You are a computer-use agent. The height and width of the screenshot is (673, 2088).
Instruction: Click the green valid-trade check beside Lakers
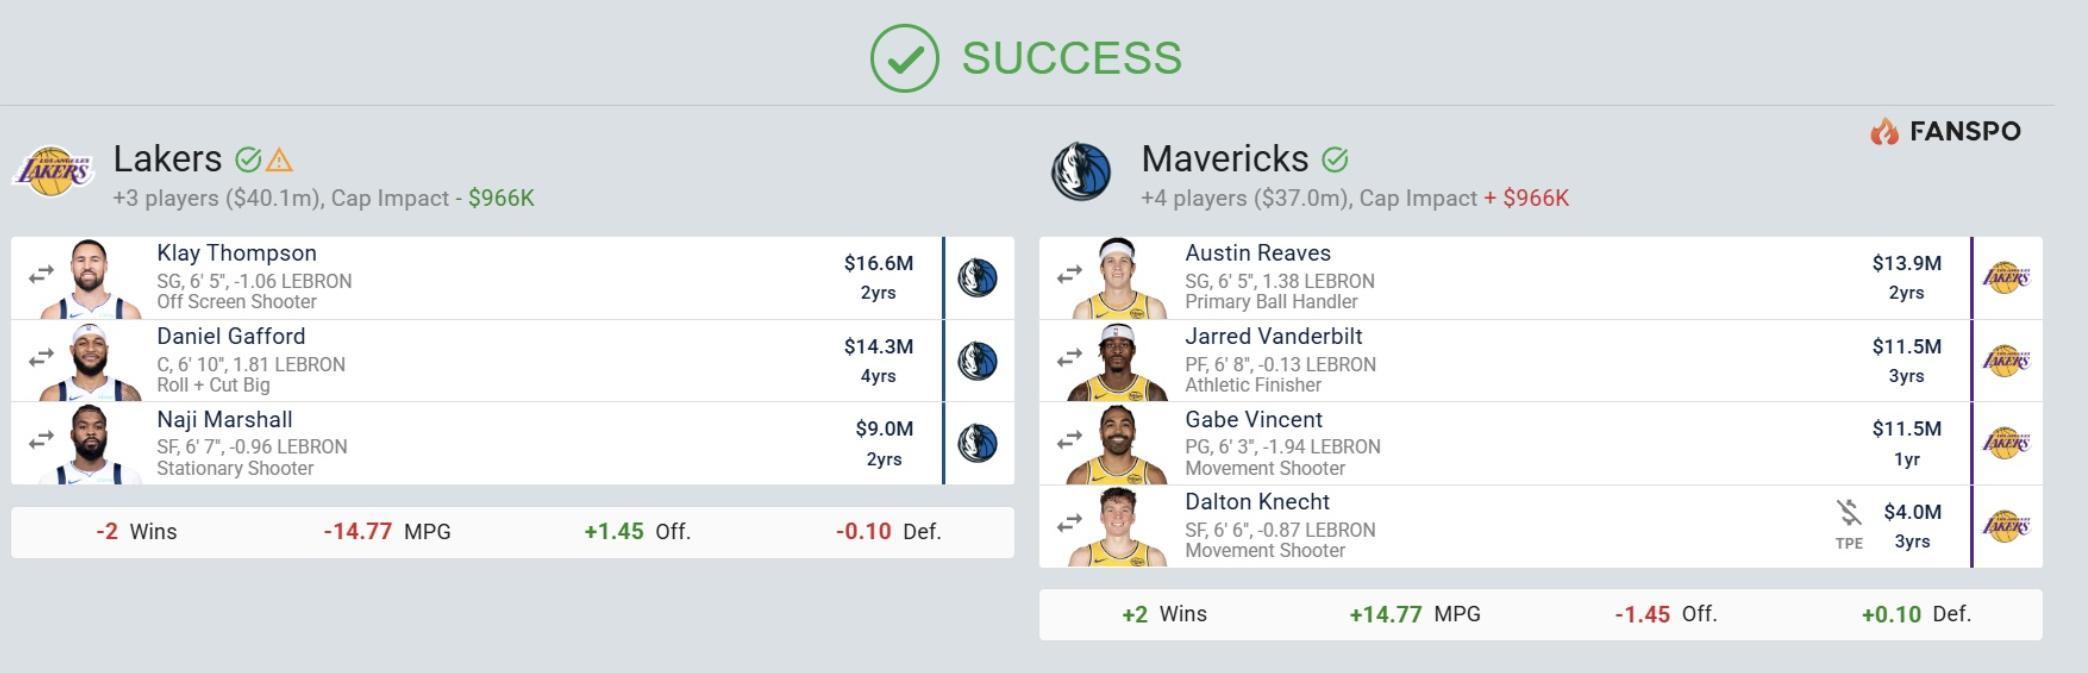[247, 160]
